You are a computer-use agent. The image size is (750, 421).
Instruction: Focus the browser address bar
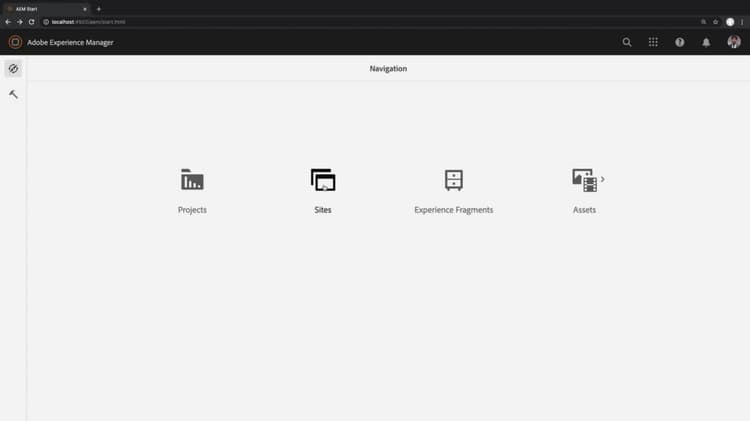(x=373, y=22)
